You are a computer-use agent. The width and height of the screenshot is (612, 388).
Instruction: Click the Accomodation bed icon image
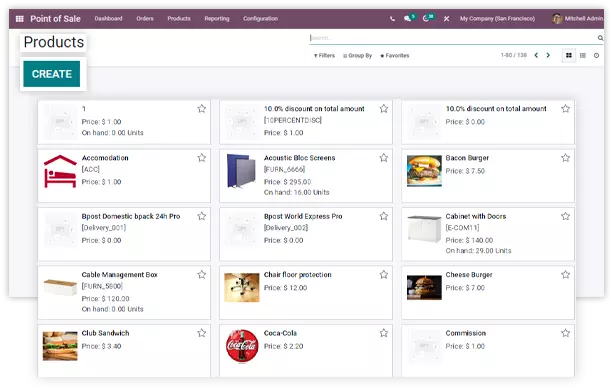[x=60, y=171]
